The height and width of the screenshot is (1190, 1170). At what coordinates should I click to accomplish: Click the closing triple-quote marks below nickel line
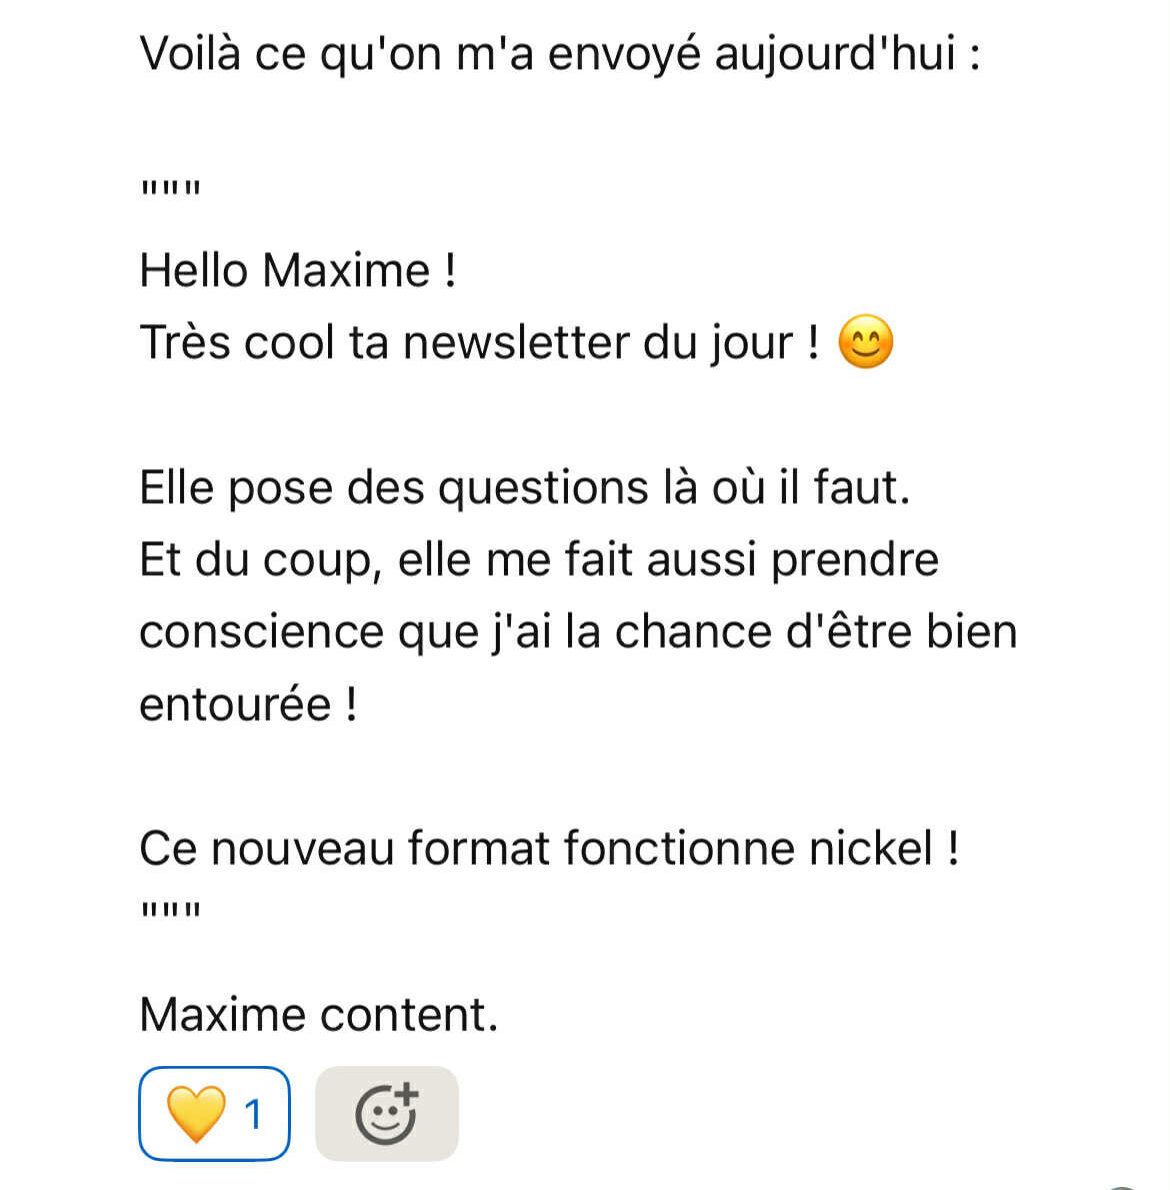click(171, 909)
